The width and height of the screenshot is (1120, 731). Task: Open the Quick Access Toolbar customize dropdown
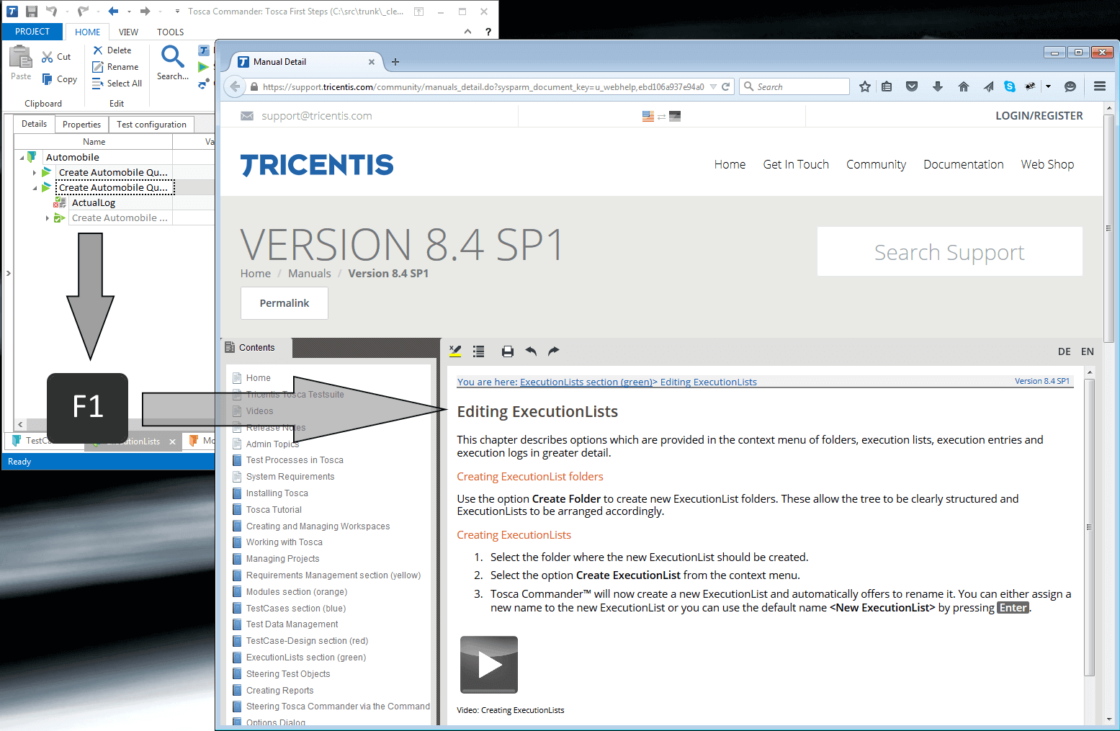(x=177, y=11)
